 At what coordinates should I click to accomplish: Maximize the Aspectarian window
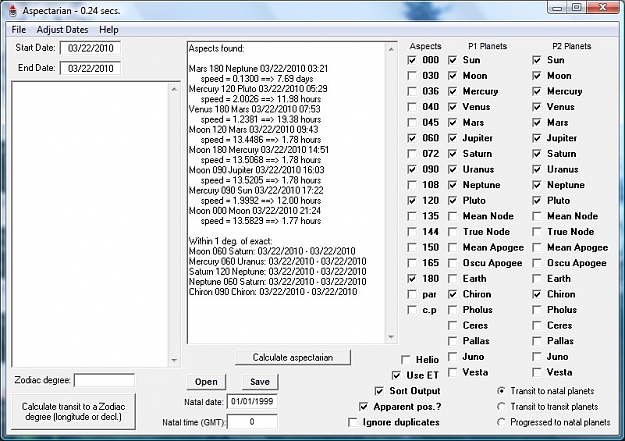576,8
